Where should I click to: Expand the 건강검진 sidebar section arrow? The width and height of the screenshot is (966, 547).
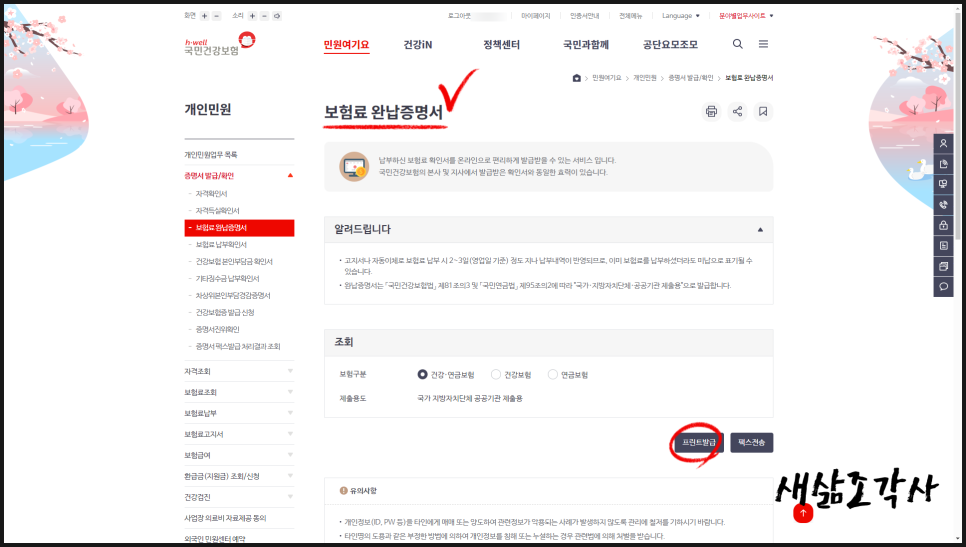pos(290,496)
